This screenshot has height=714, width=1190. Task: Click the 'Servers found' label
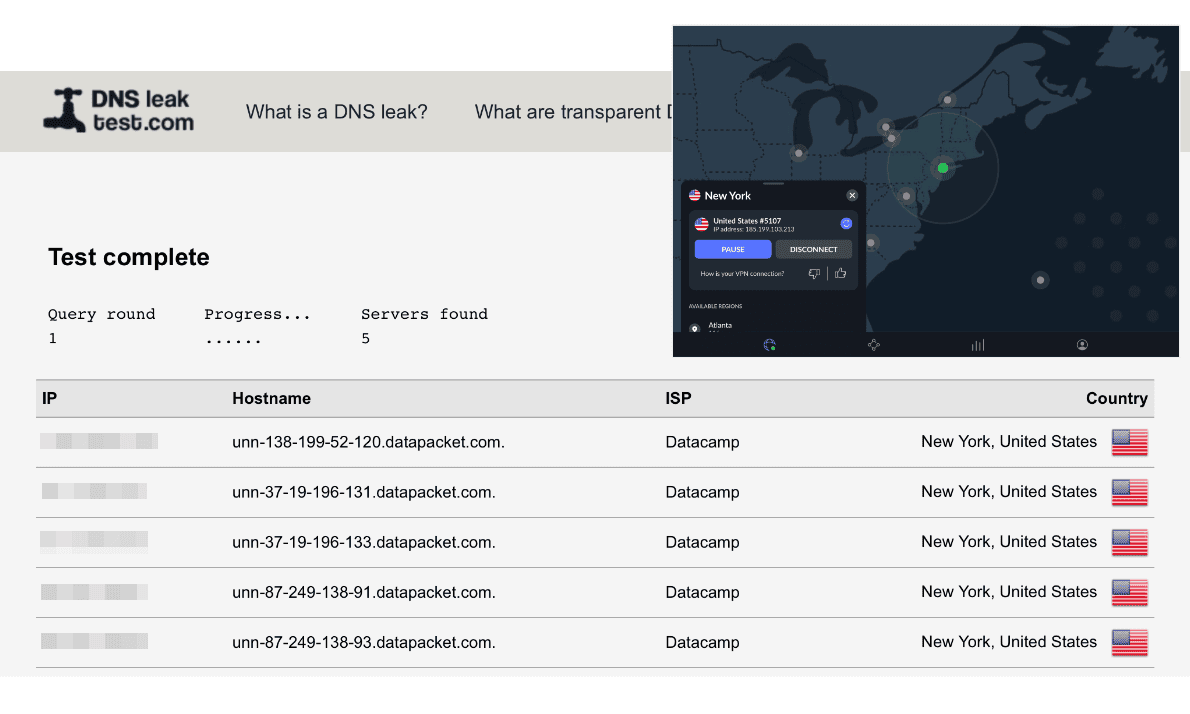click(x=424, y=314)
